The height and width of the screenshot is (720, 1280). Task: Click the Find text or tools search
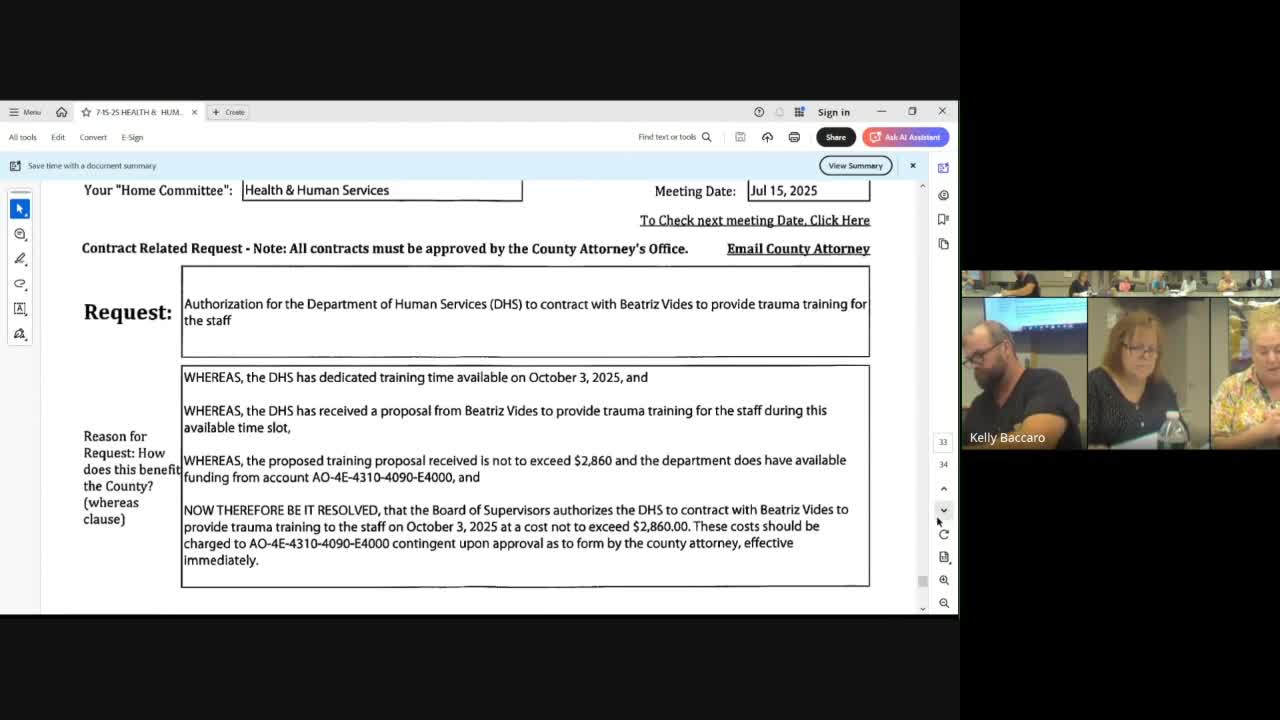tap(675, 137)
